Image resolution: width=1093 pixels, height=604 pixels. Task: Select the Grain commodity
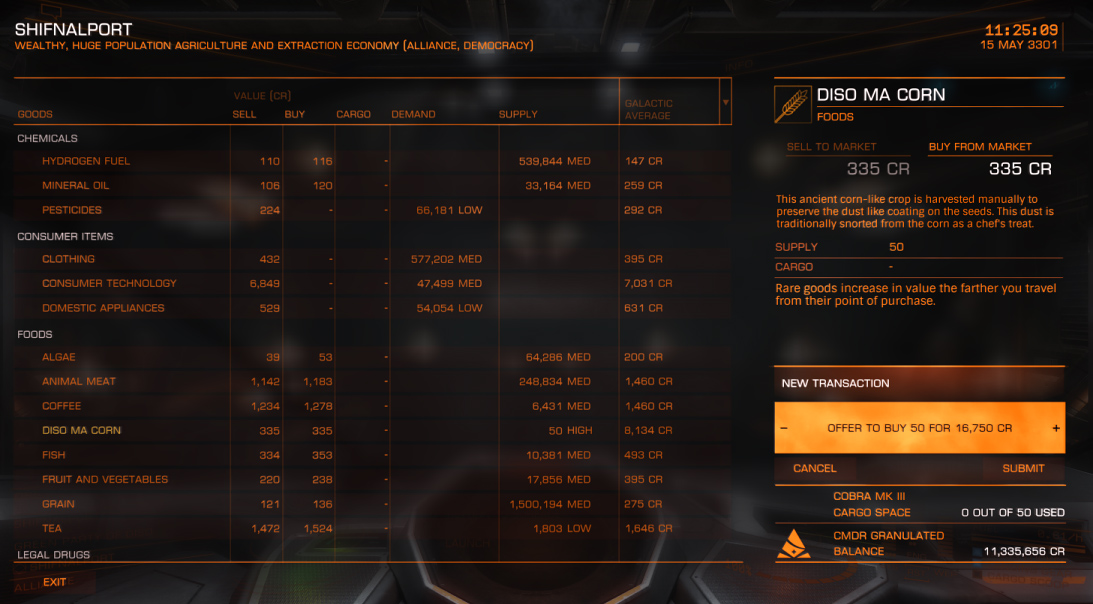click(x=372, y=504)
